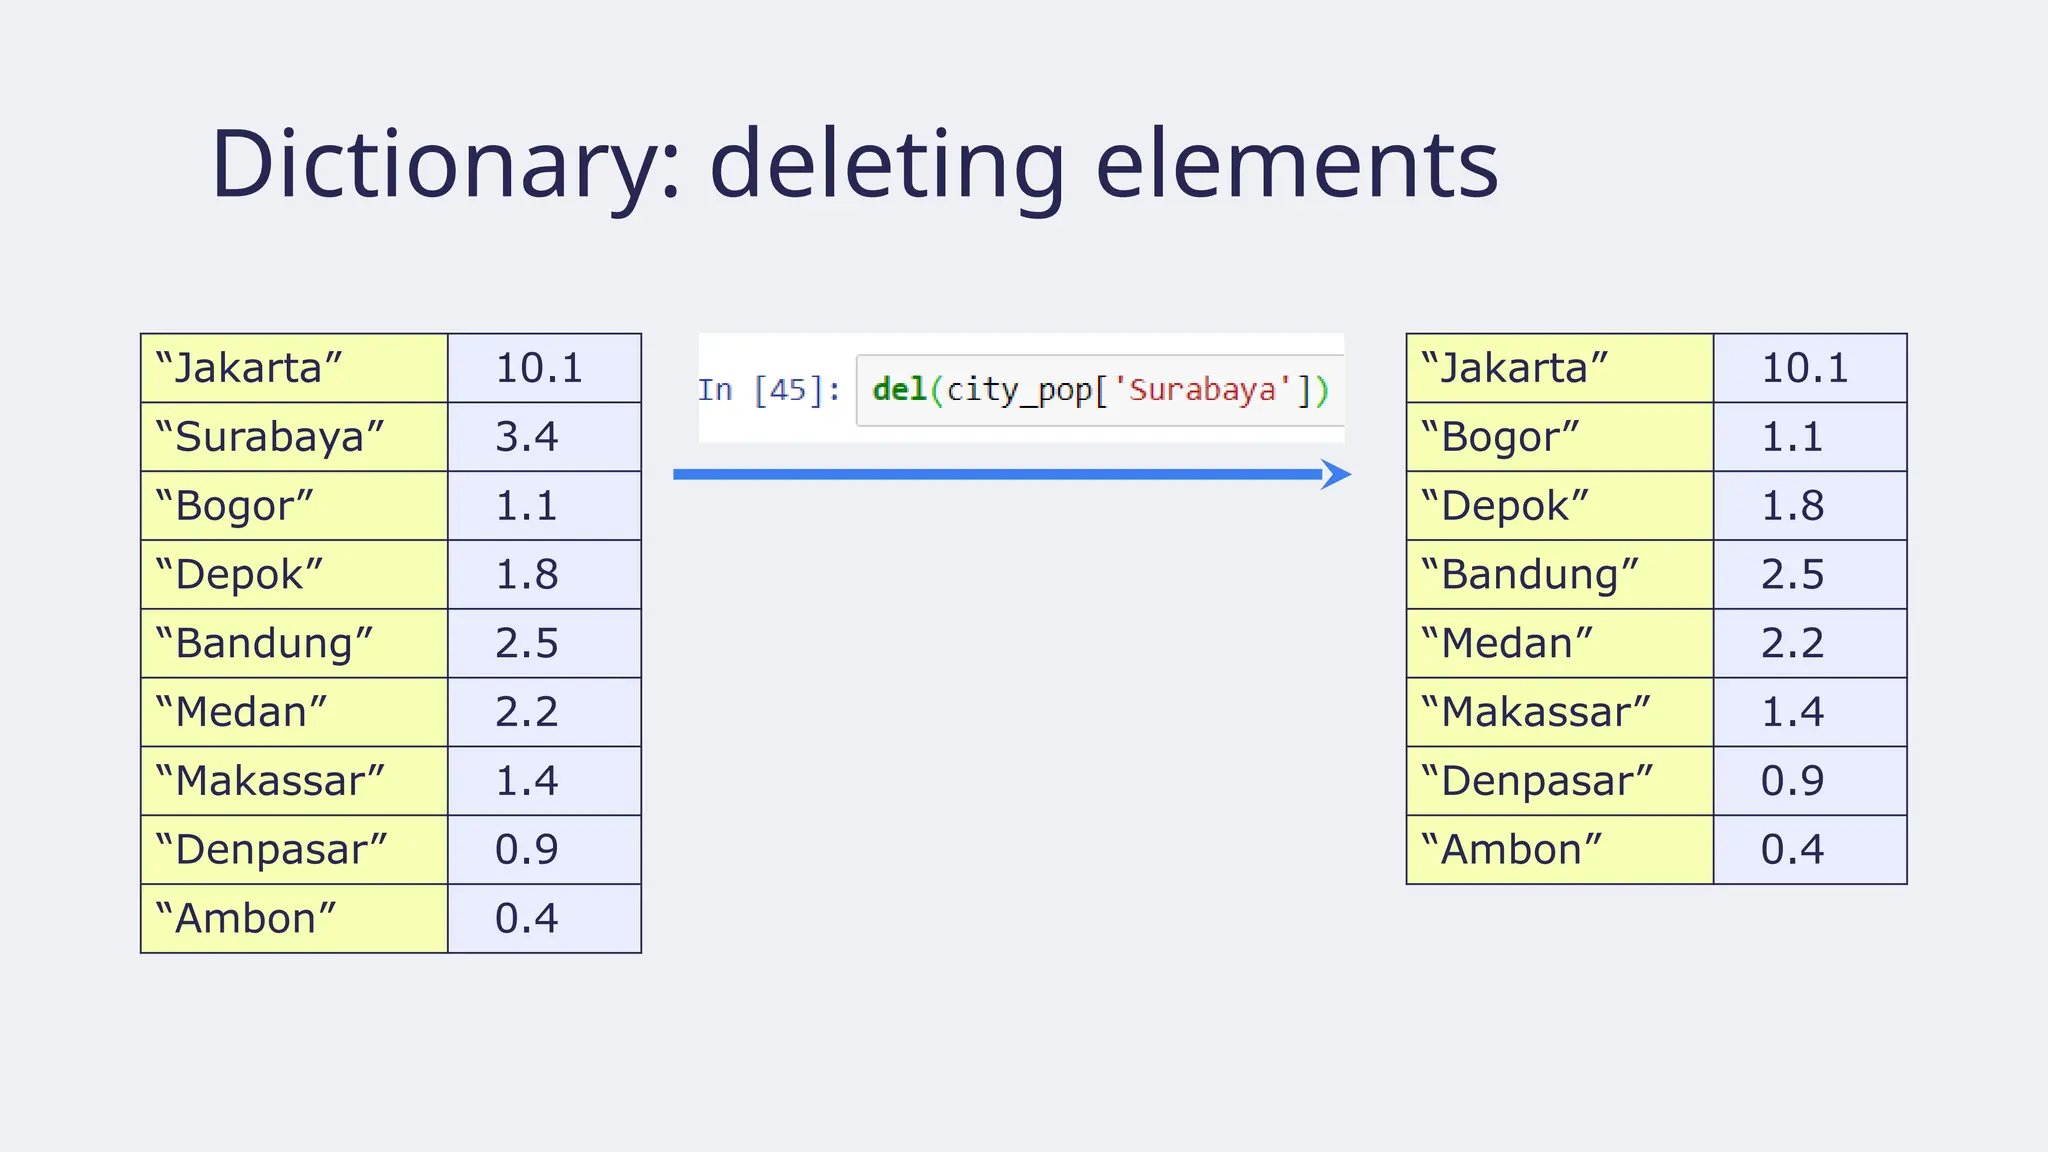Screen dimensions: 2048x1152
Task: Select 2.5 in the right table
Action: point(1810,575)
